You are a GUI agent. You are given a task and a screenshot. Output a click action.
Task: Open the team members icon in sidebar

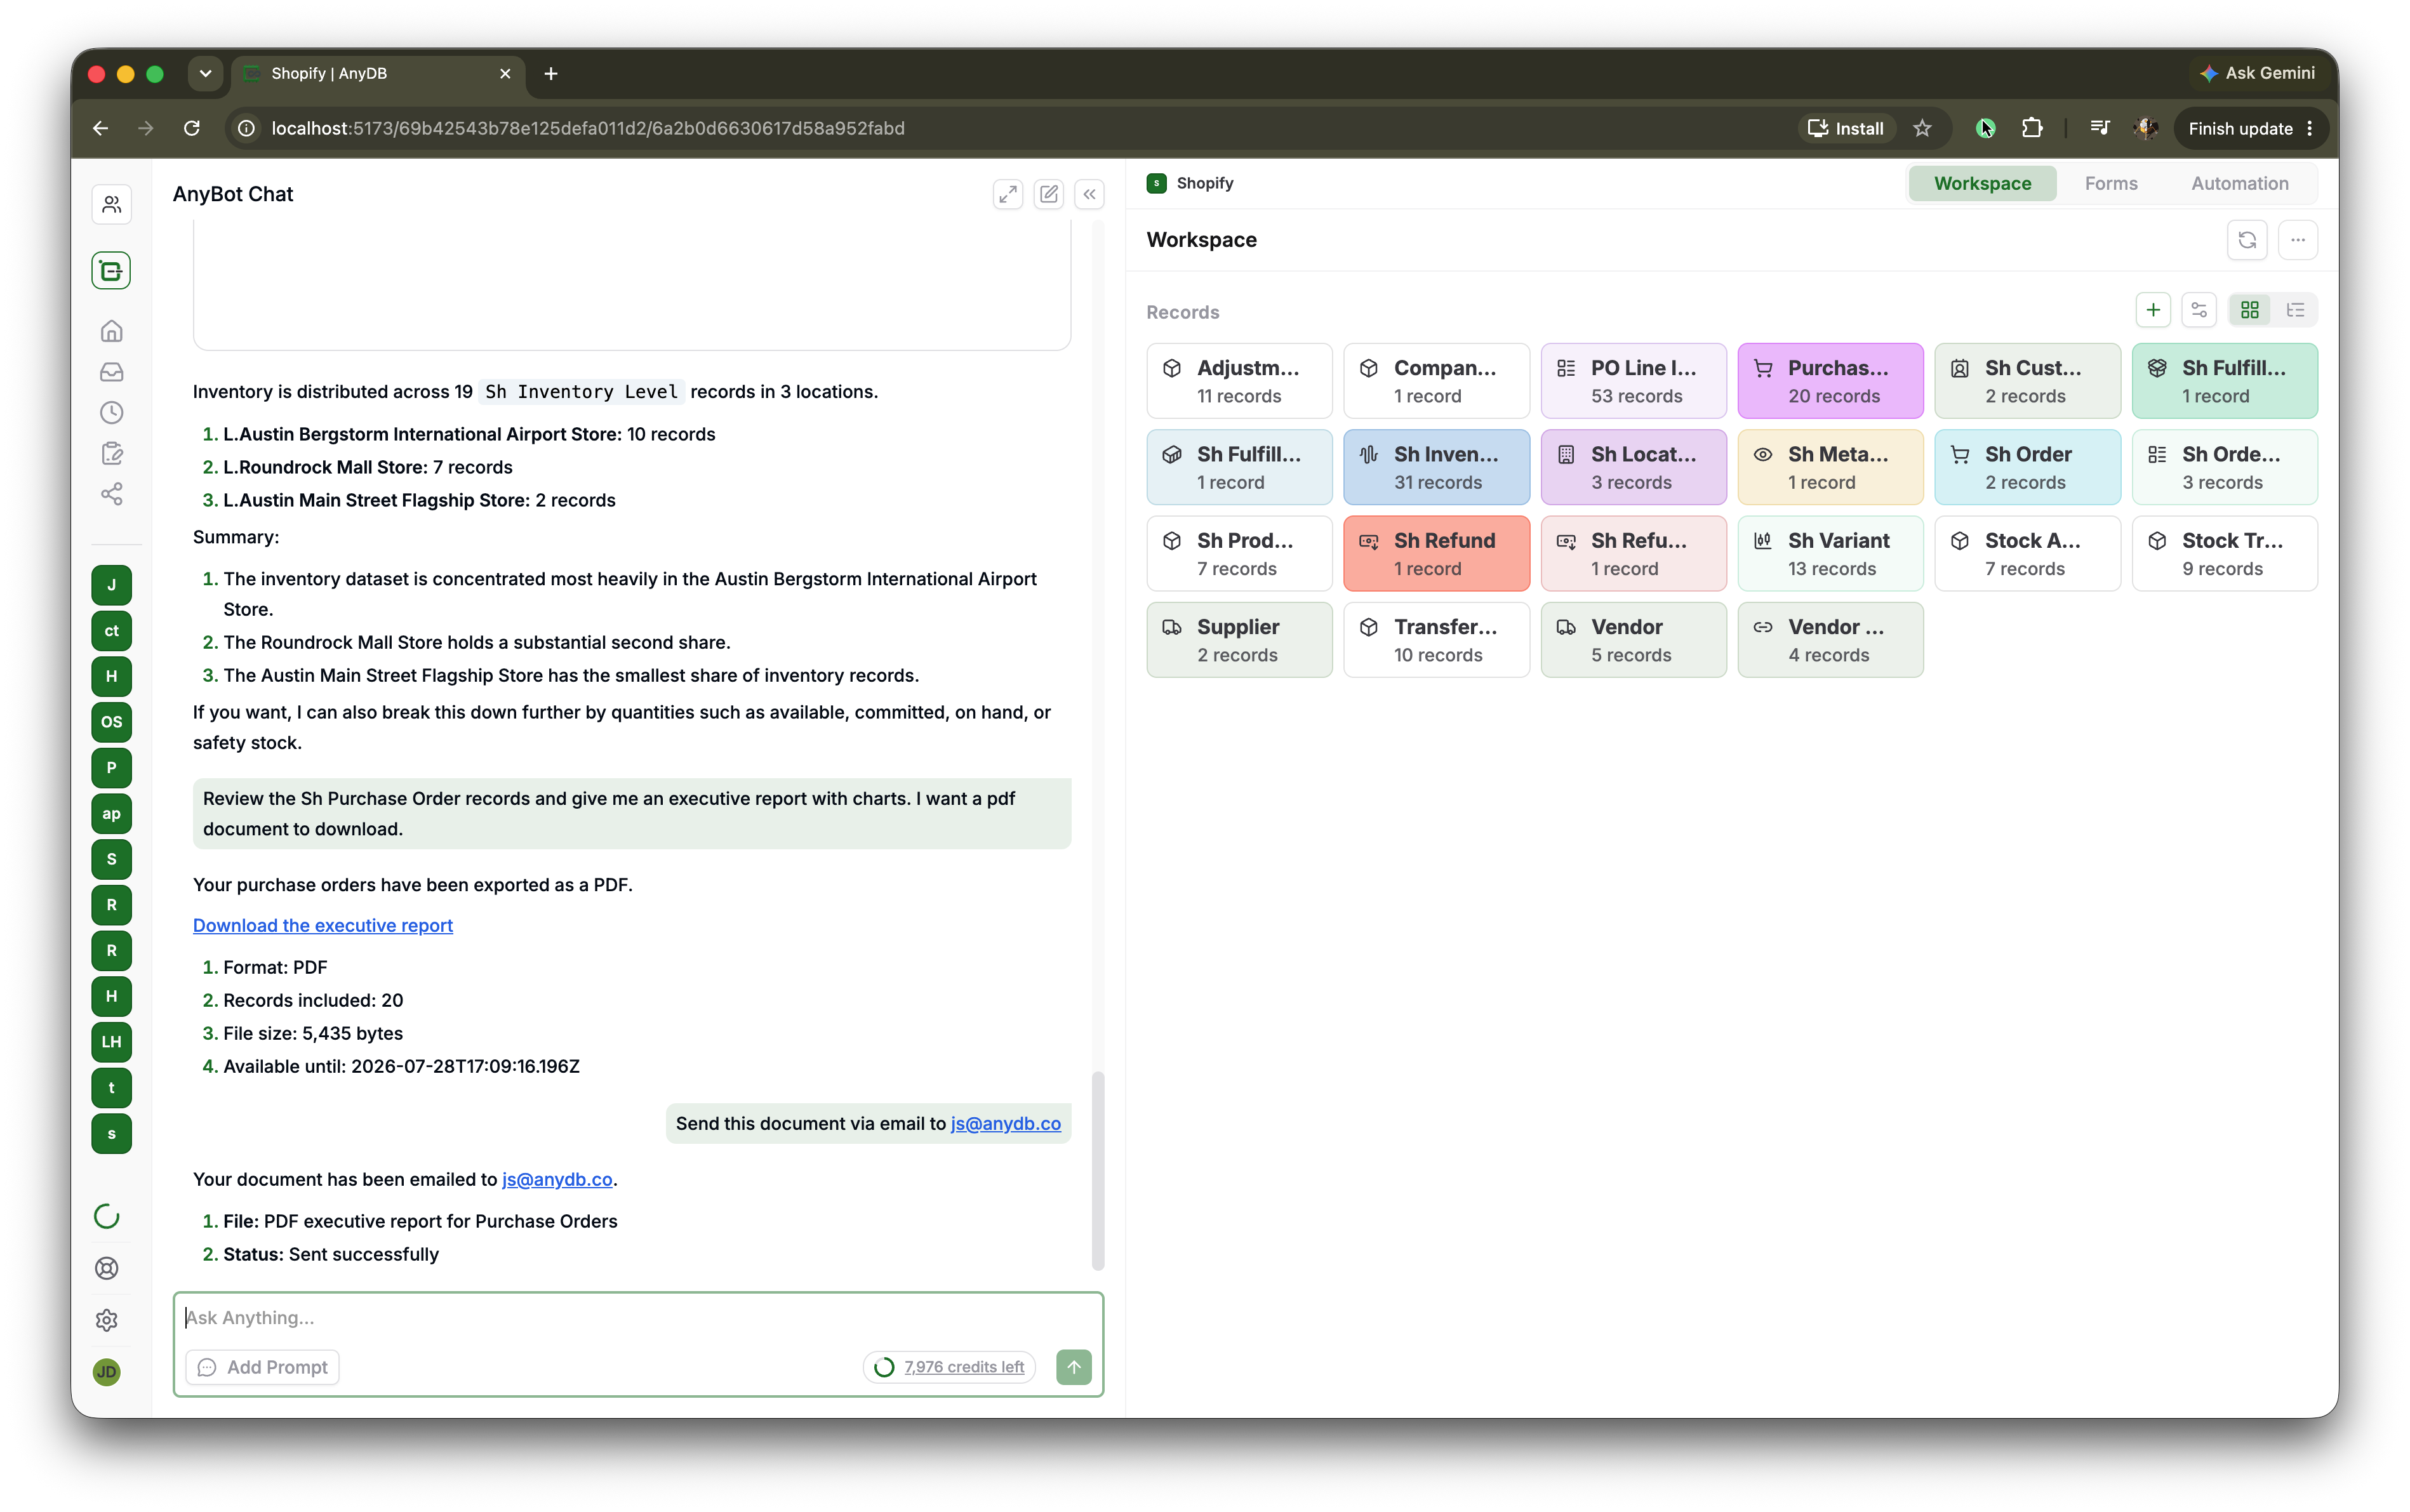[111, 204]
